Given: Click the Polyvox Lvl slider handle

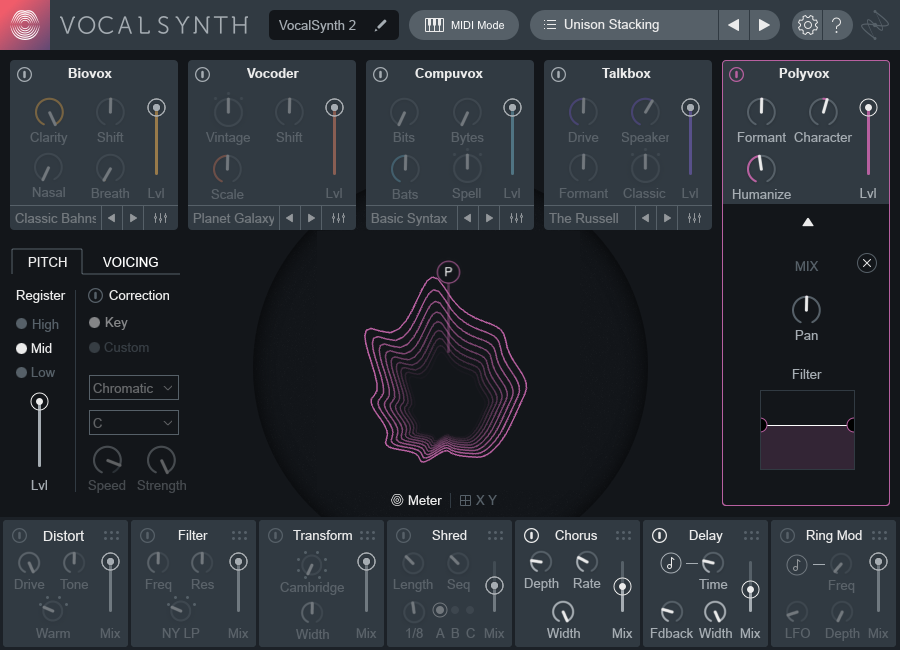Looking at the screenshot, I should [x=868, y=107].
